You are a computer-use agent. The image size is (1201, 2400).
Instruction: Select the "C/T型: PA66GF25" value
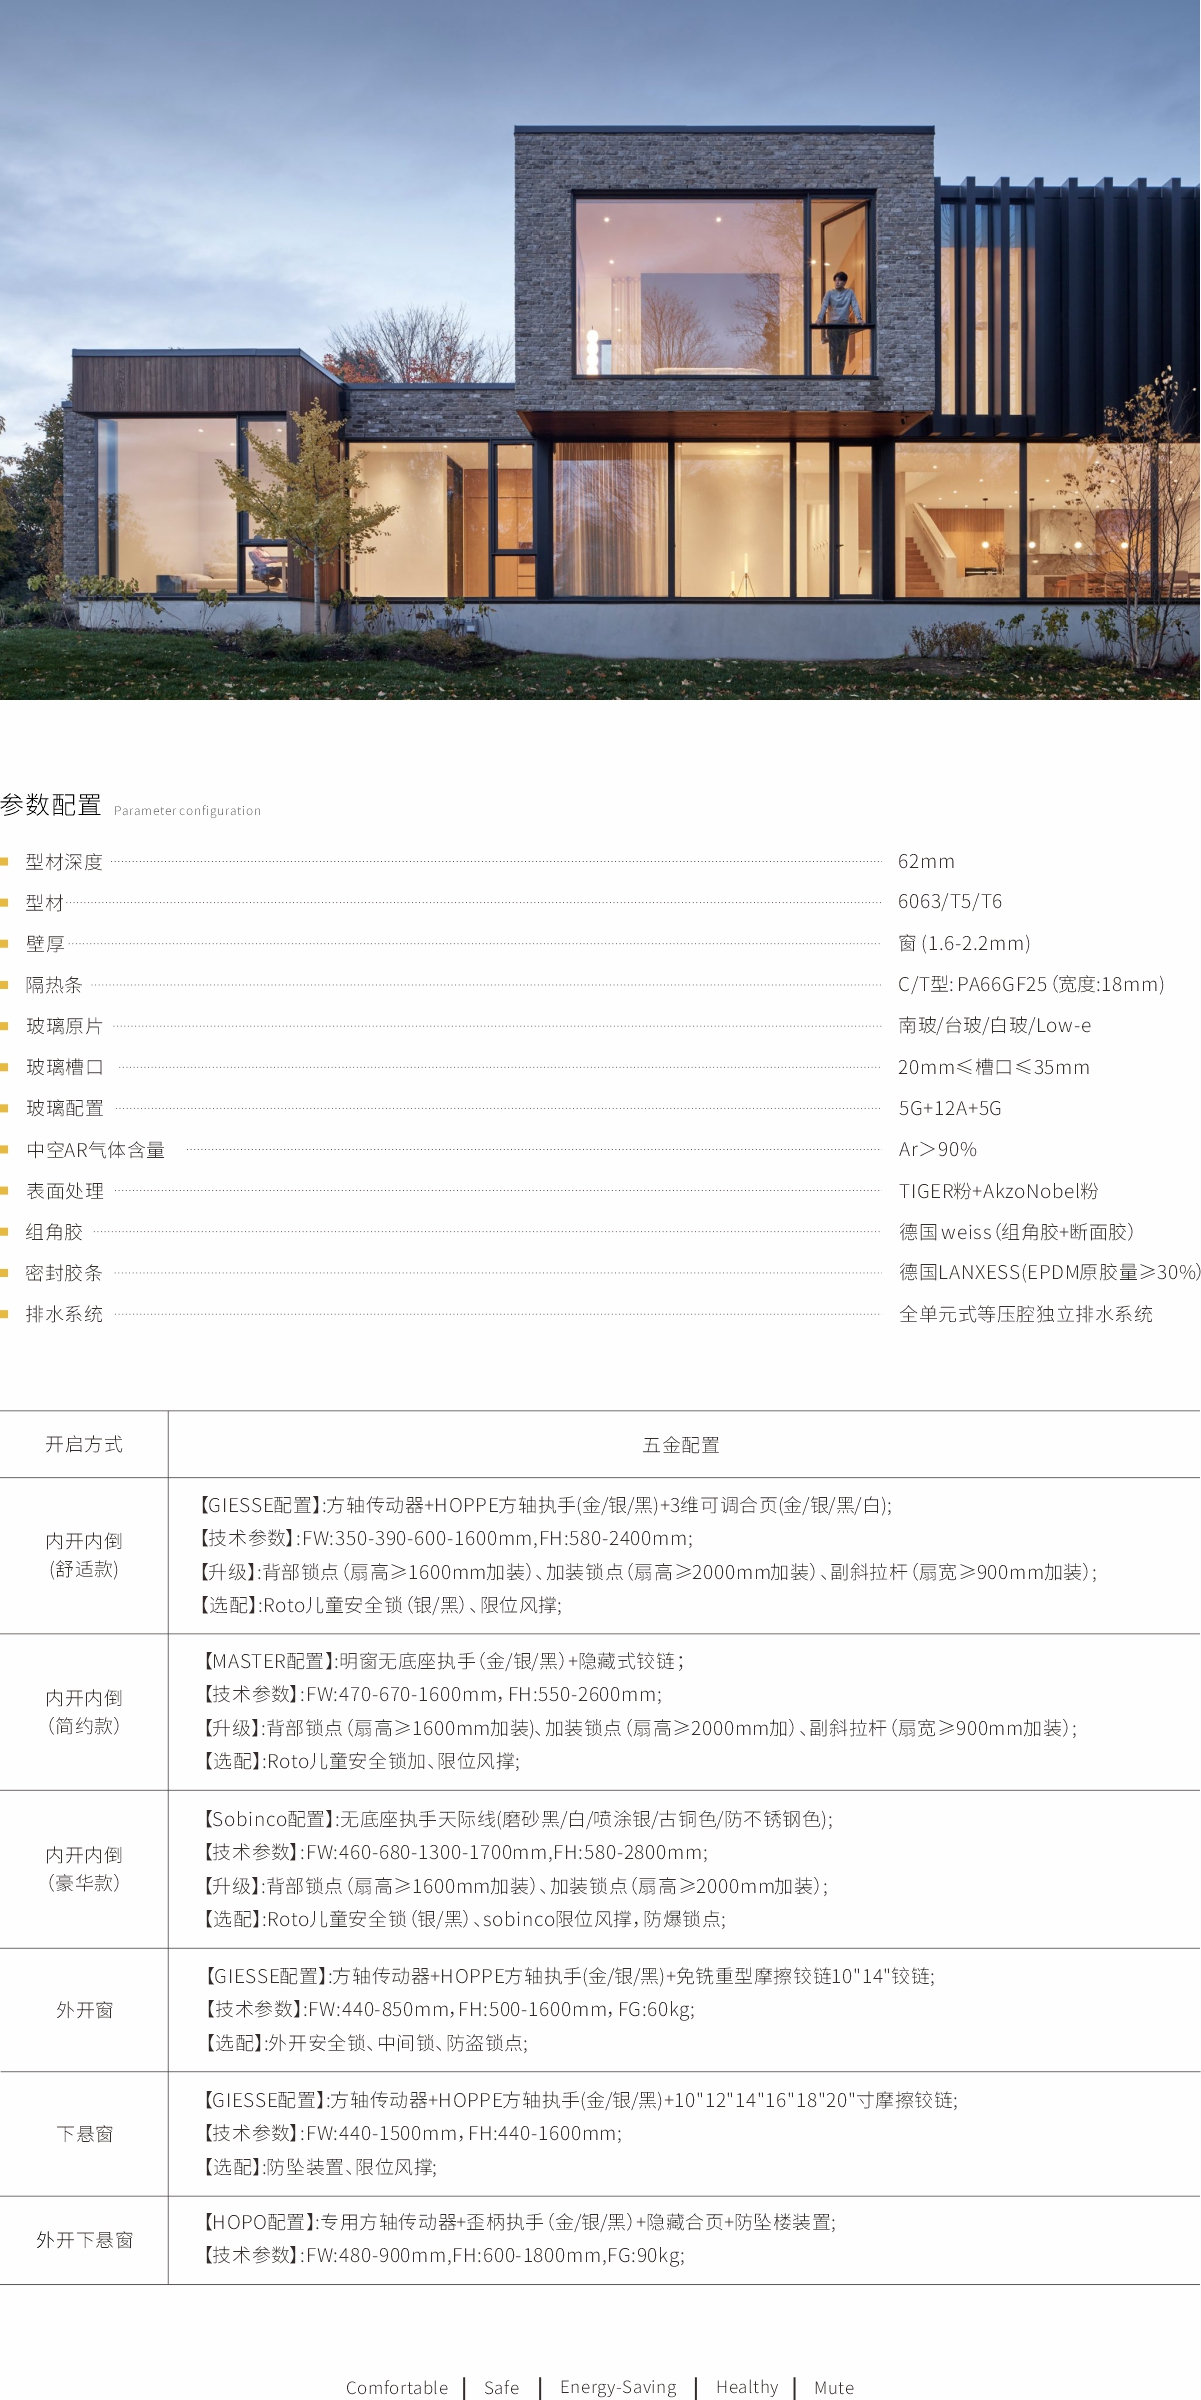tap(1031, 985)
